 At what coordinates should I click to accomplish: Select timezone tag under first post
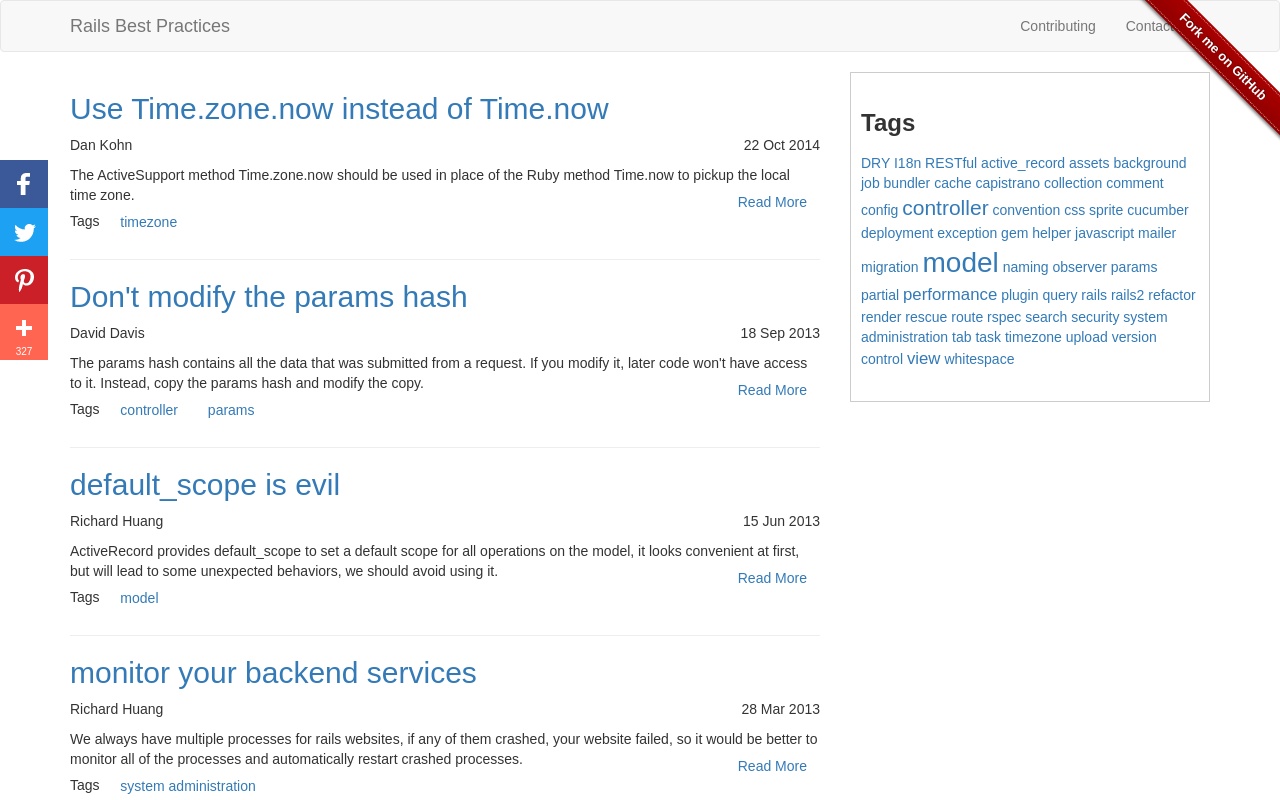(148, 222)
